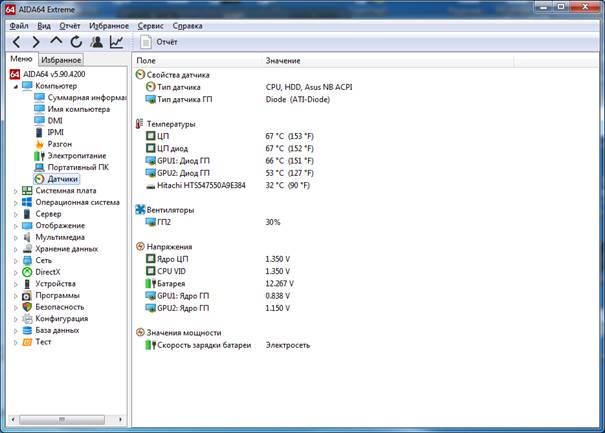Screen dimensions: 605x433
Task: Expand the Сервер node
Action: pyautogui.click(x=15, y=214)
